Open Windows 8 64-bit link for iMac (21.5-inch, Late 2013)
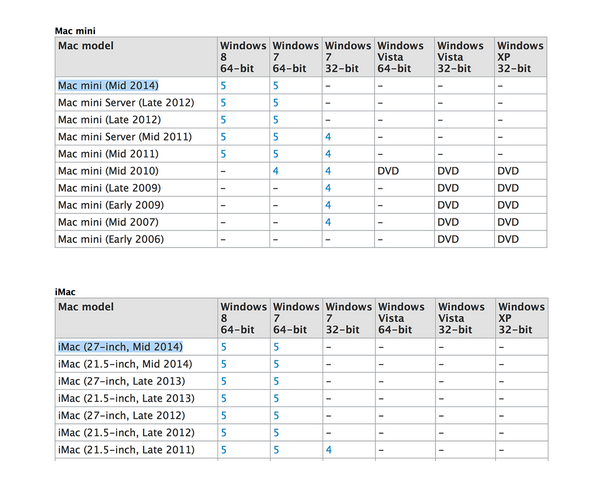604x490 pixels. (x=223, y=398)
